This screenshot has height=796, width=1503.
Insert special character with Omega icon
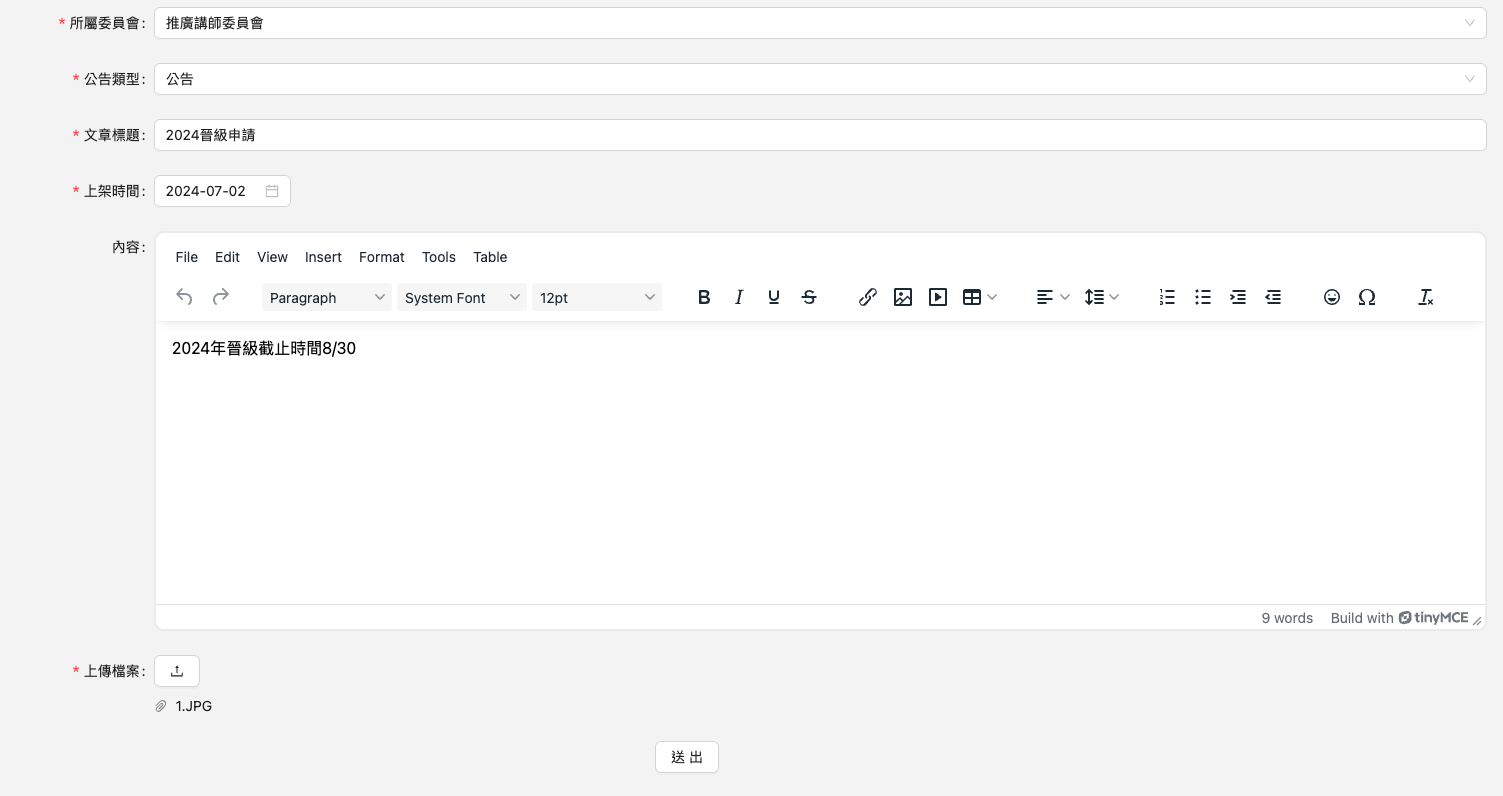pos(1367,297)
